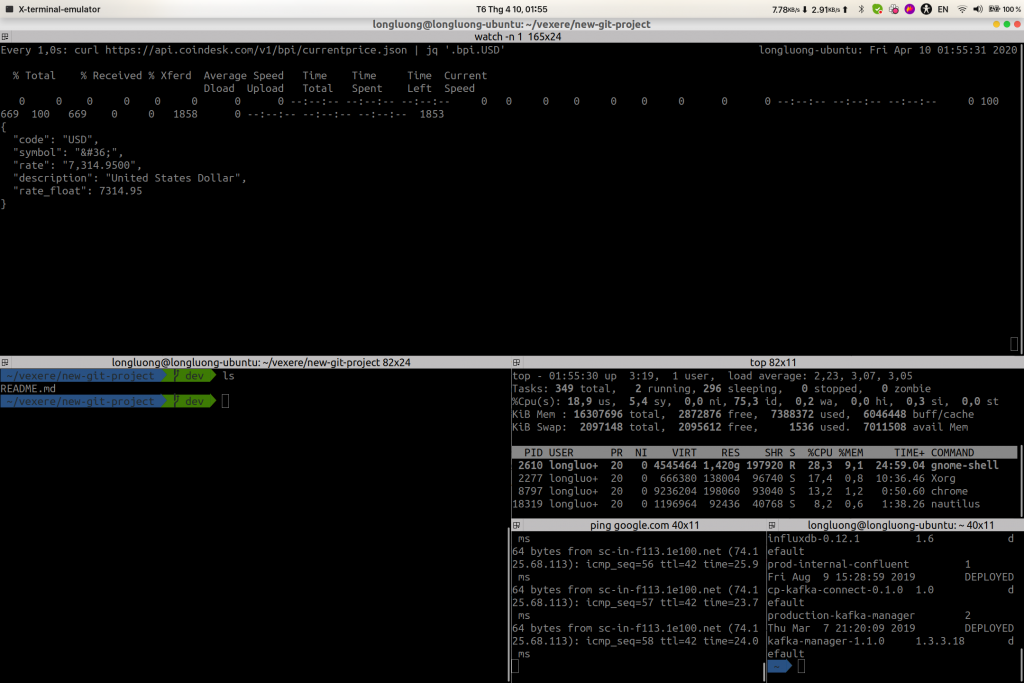Open the Bluetooth indicator in the top bar
Screen dimensions: 1024x683
coord(861,9)
